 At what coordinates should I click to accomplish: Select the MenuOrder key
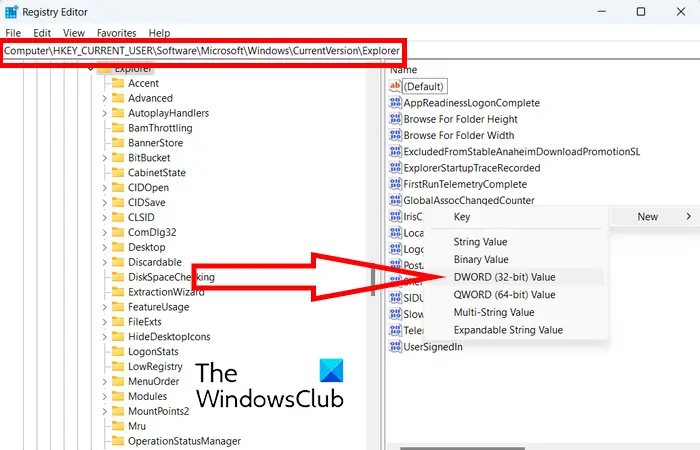pos(153,381)
